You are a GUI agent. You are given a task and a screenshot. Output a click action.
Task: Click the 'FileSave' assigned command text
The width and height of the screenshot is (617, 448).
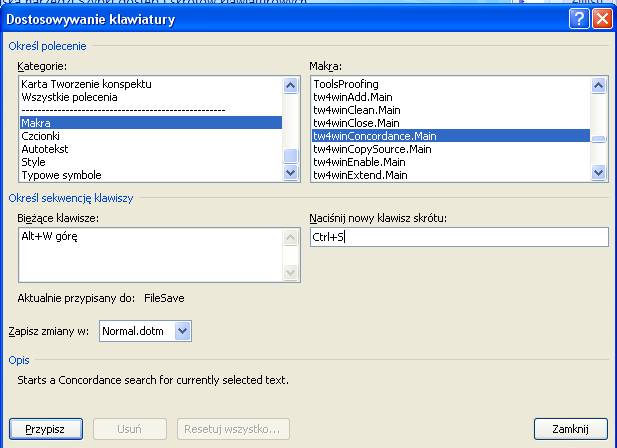164,298
